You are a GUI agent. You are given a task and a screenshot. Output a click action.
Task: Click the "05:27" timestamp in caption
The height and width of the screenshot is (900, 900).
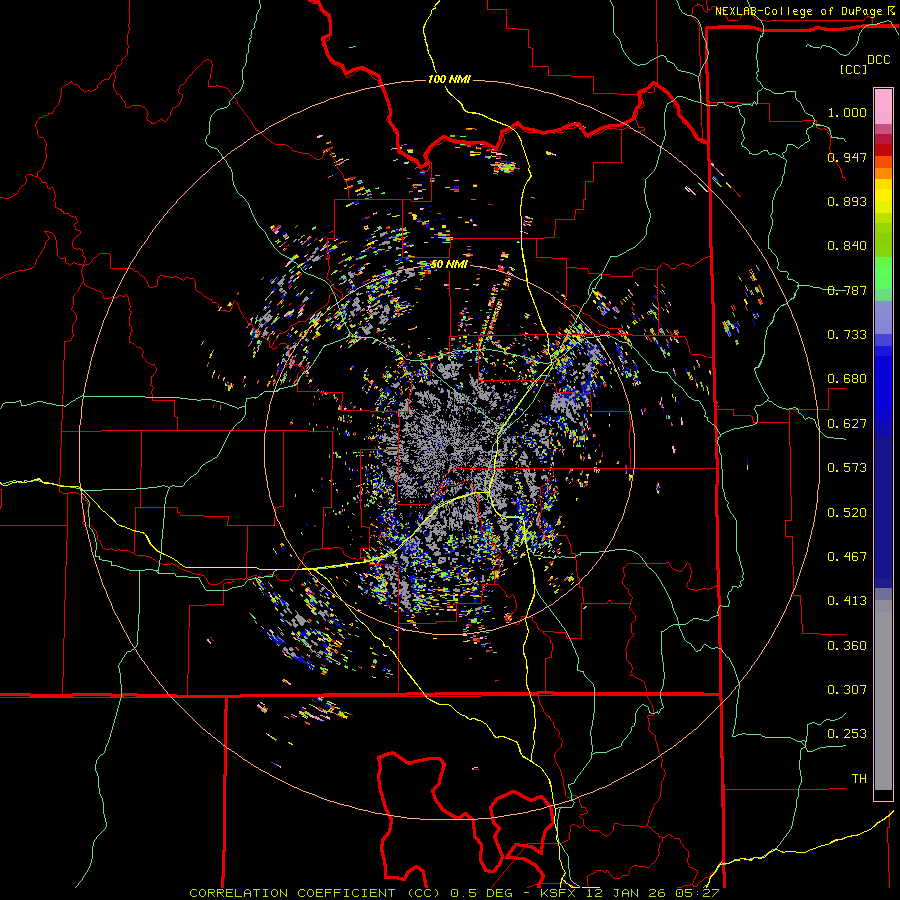(x=698, y=893)
